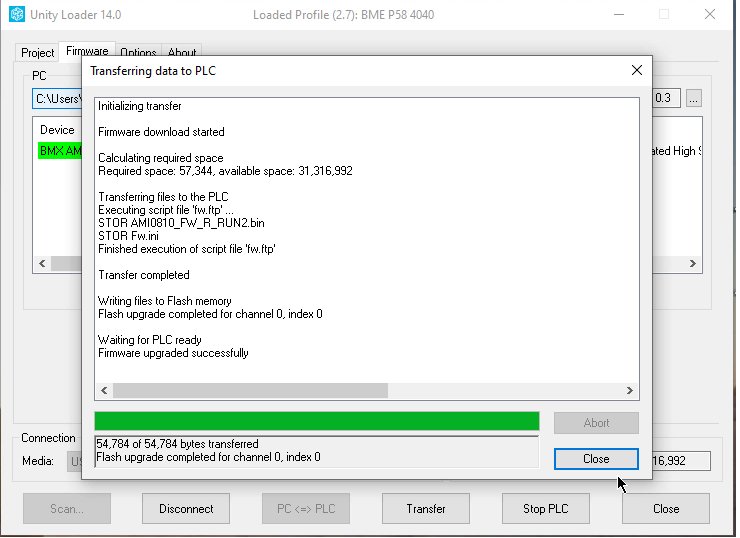Image resolution: width=740 pixels, height=538 pixels.
Task: Click the browse '...' button next to file path
Action: pos(693,98)
